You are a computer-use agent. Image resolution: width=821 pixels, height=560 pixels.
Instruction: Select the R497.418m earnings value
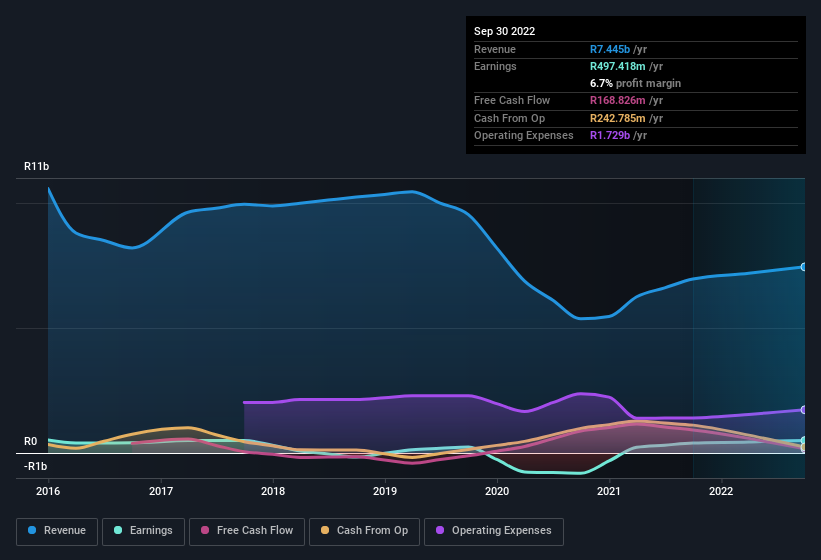(x=617, y=66)
